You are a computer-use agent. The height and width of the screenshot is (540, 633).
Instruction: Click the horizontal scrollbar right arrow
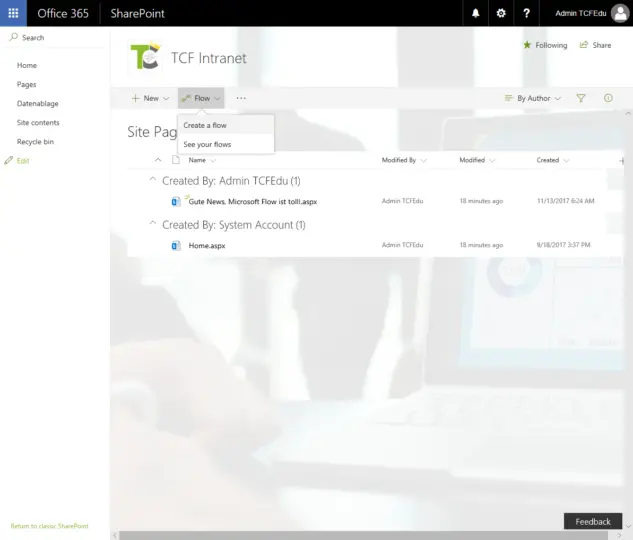click(x=619, y=536)
